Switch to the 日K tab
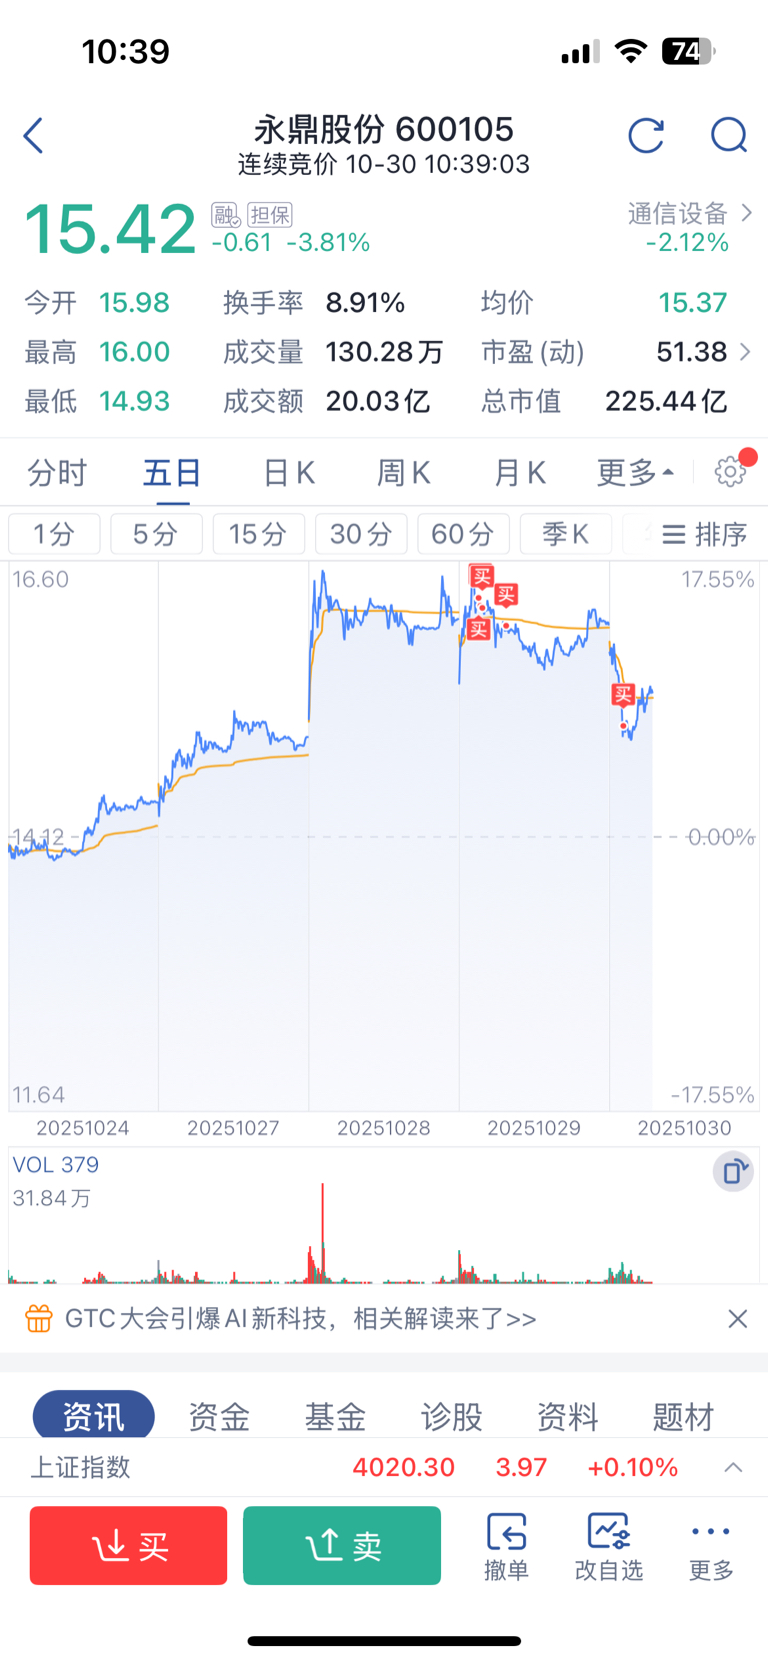Image resolution: width=768 pixels, height=1663 pixels. point(289,472)
